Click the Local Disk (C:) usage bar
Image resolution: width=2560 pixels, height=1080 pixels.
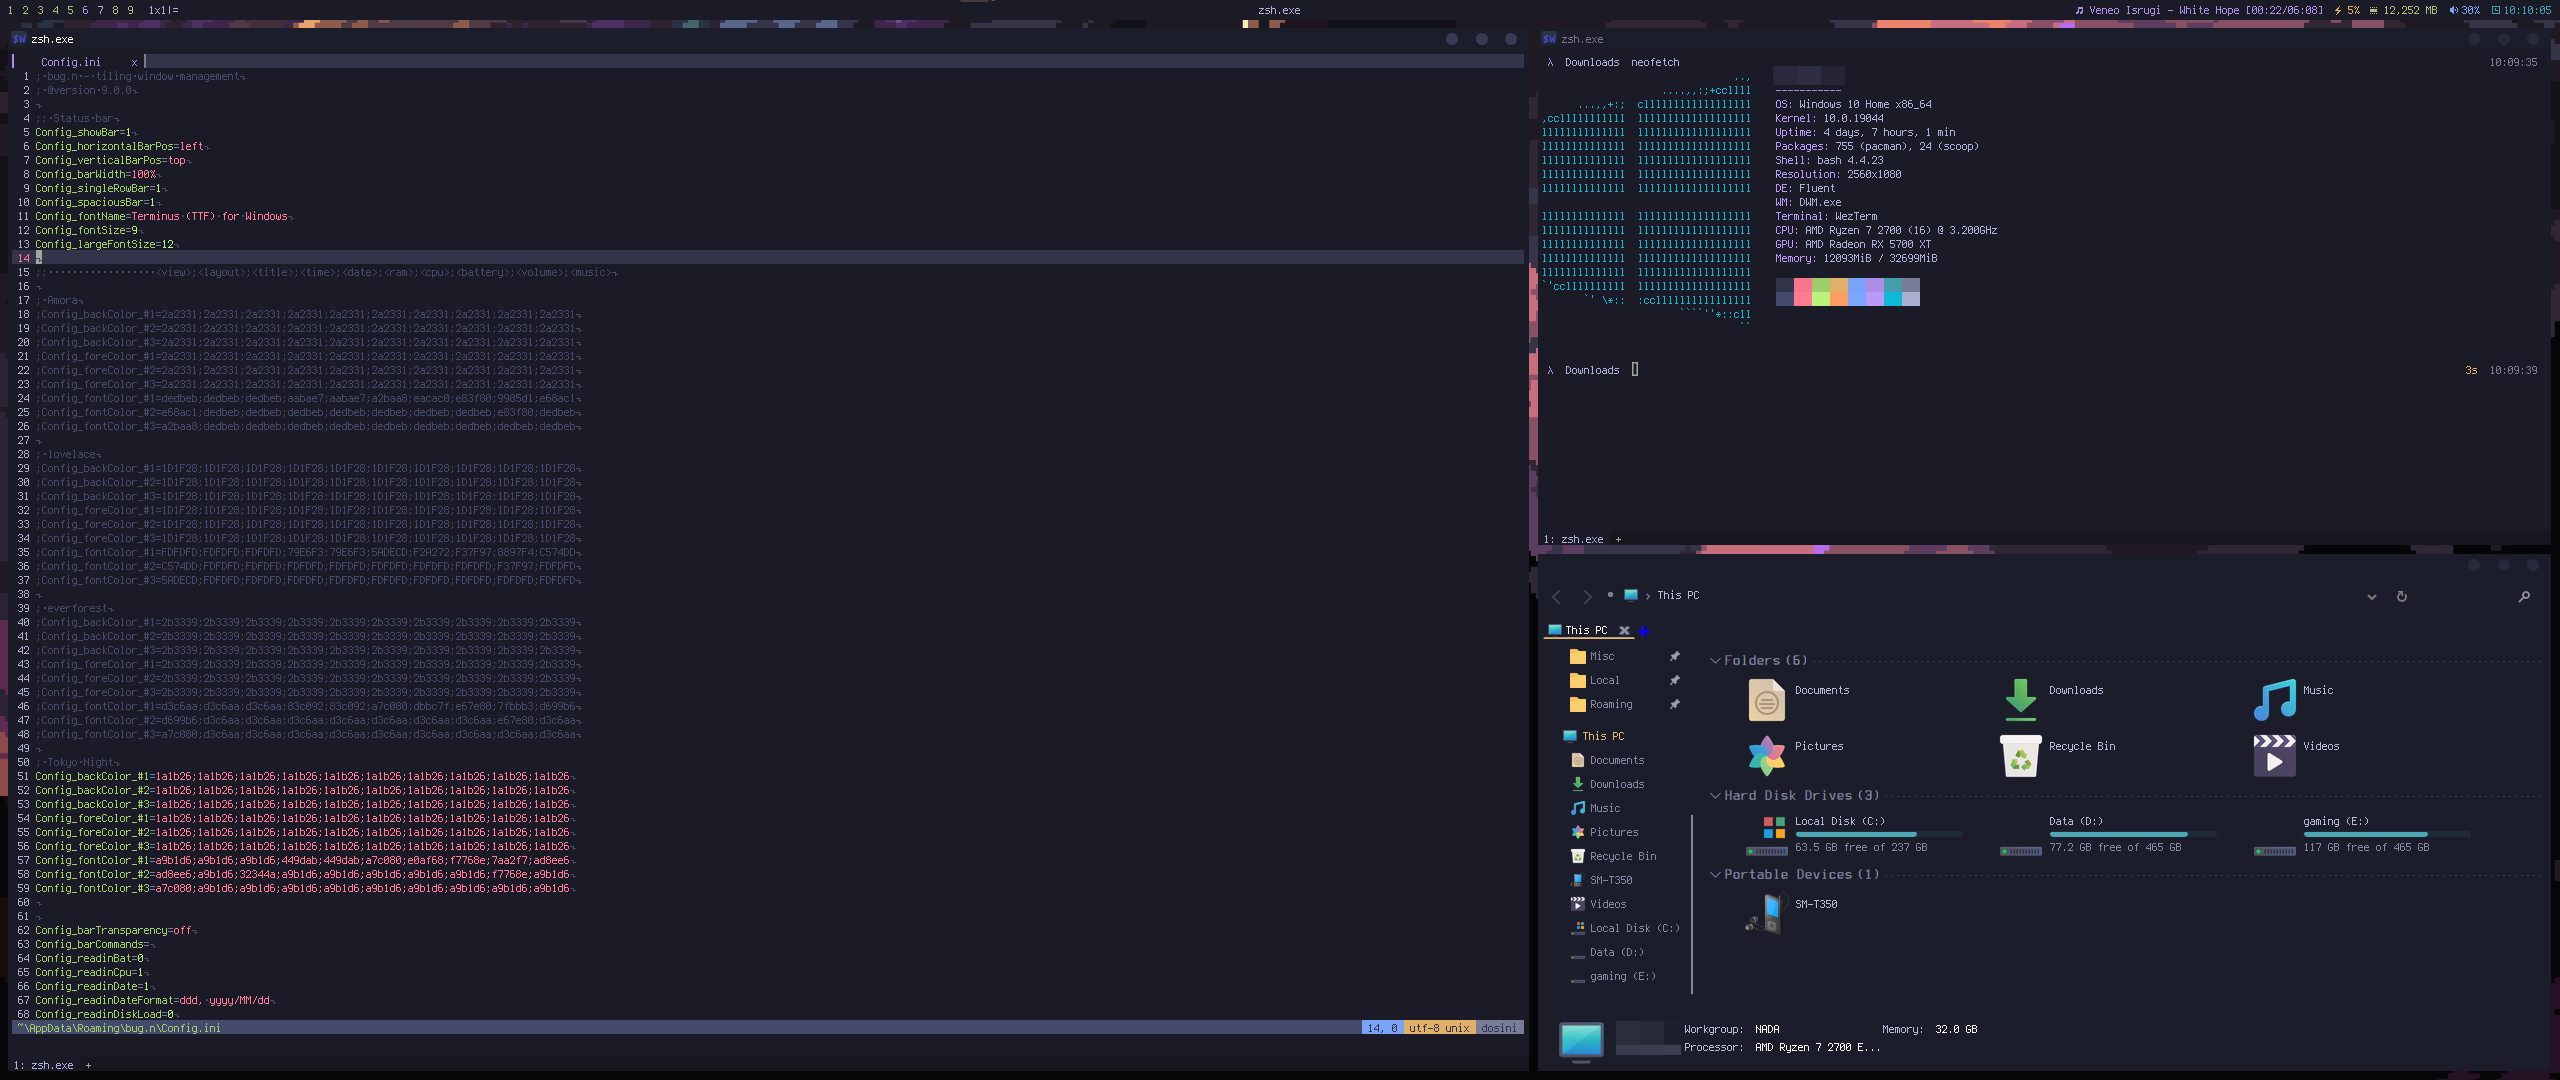(x=1878, y=834)
